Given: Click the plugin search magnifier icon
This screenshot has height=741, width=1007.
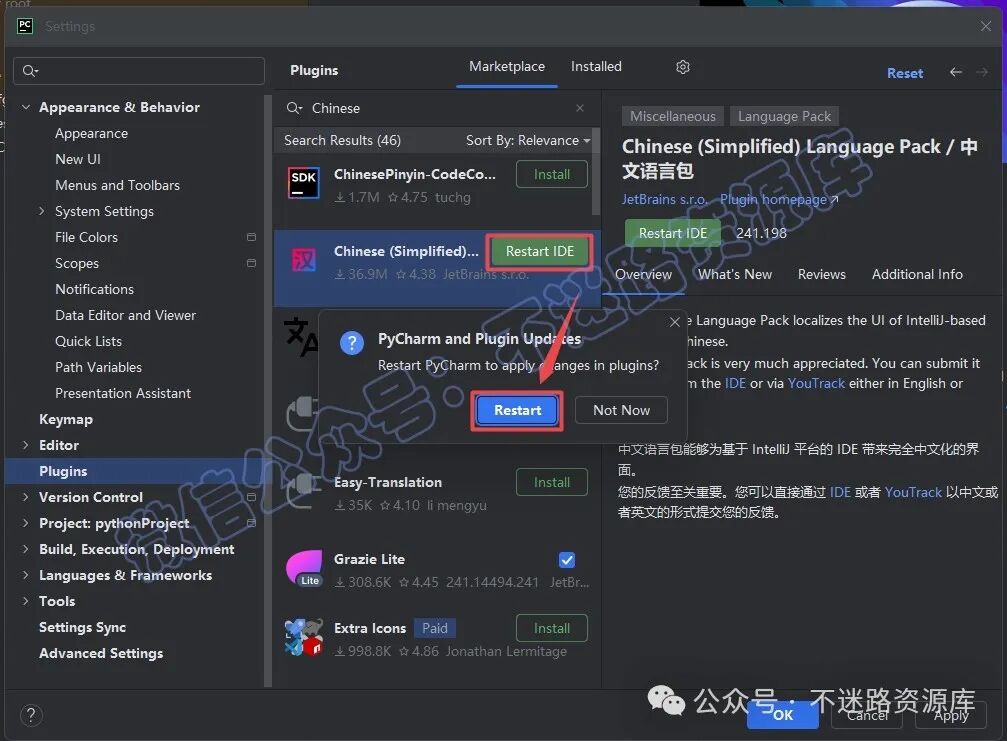Looking at the screenshot, I should coord(294,108).
